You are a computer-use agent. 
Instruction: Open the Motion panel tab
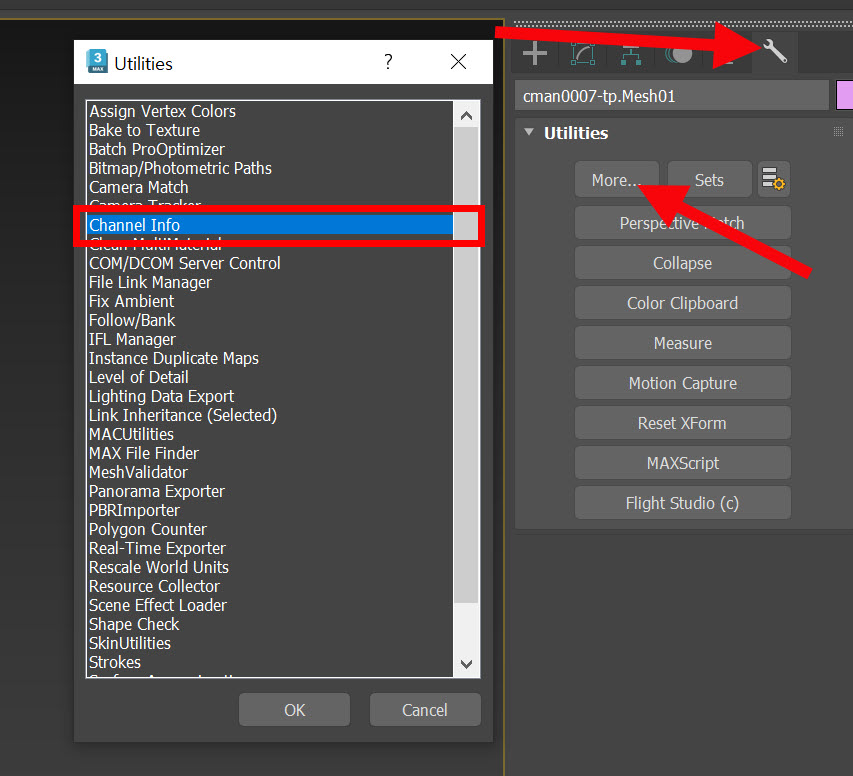click(x=678, y=54)
